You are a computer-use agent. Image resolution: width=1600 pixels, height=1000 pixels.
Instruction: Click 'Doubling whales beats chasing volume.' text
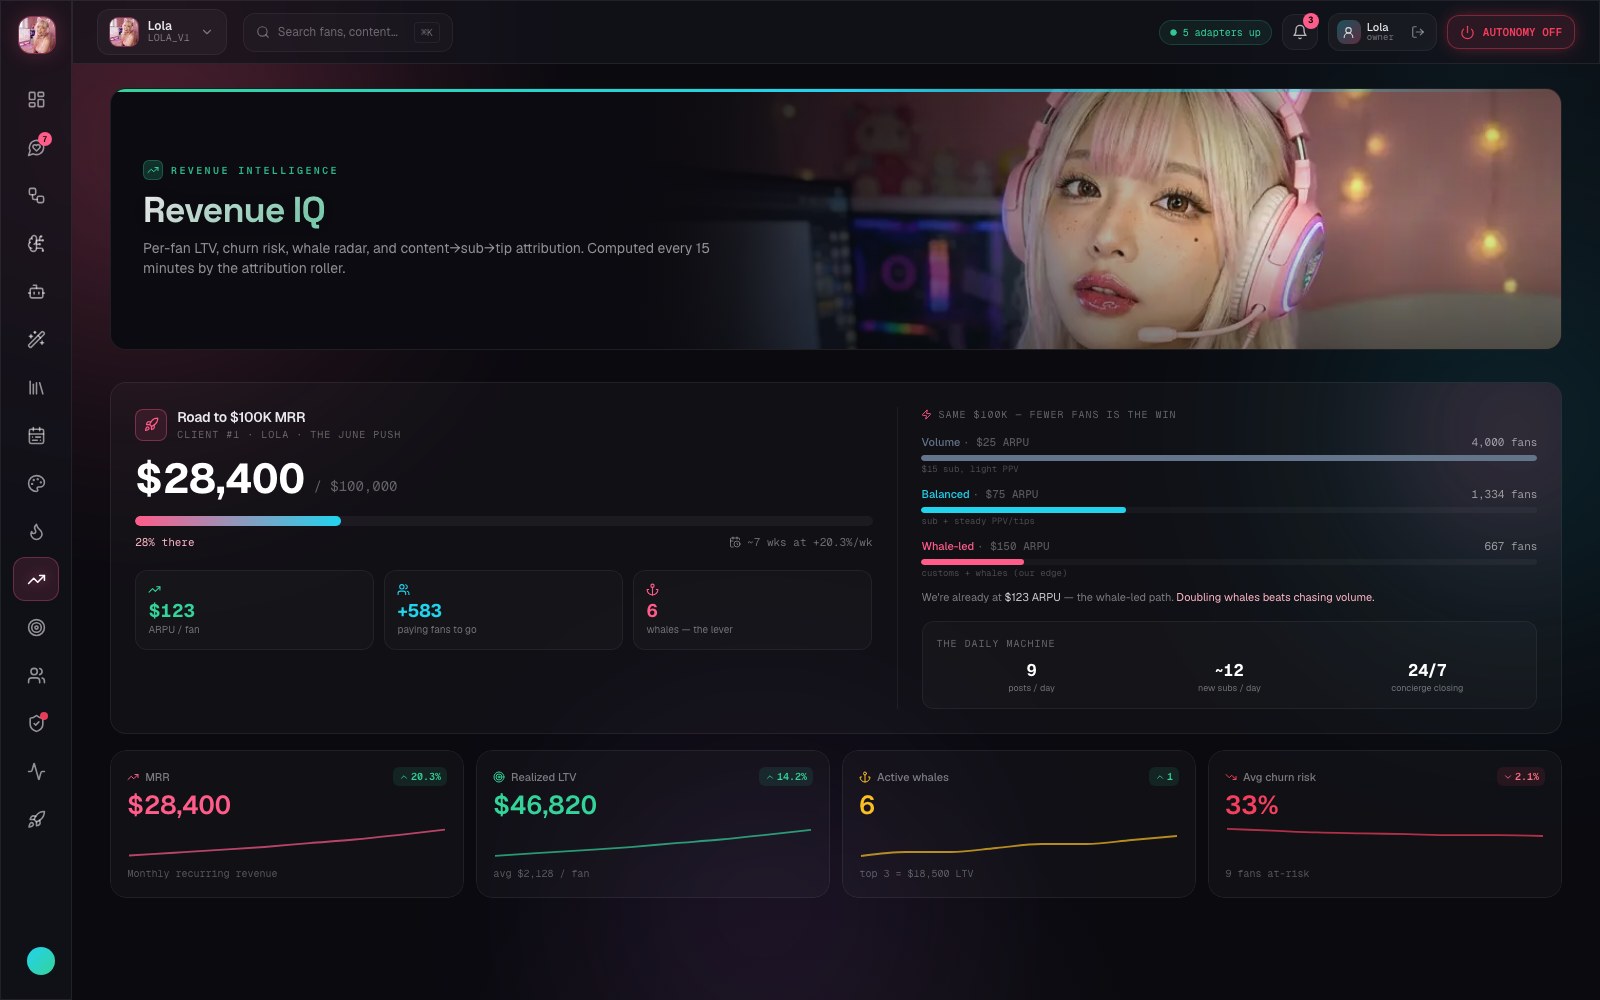(x=1275, y=597)
